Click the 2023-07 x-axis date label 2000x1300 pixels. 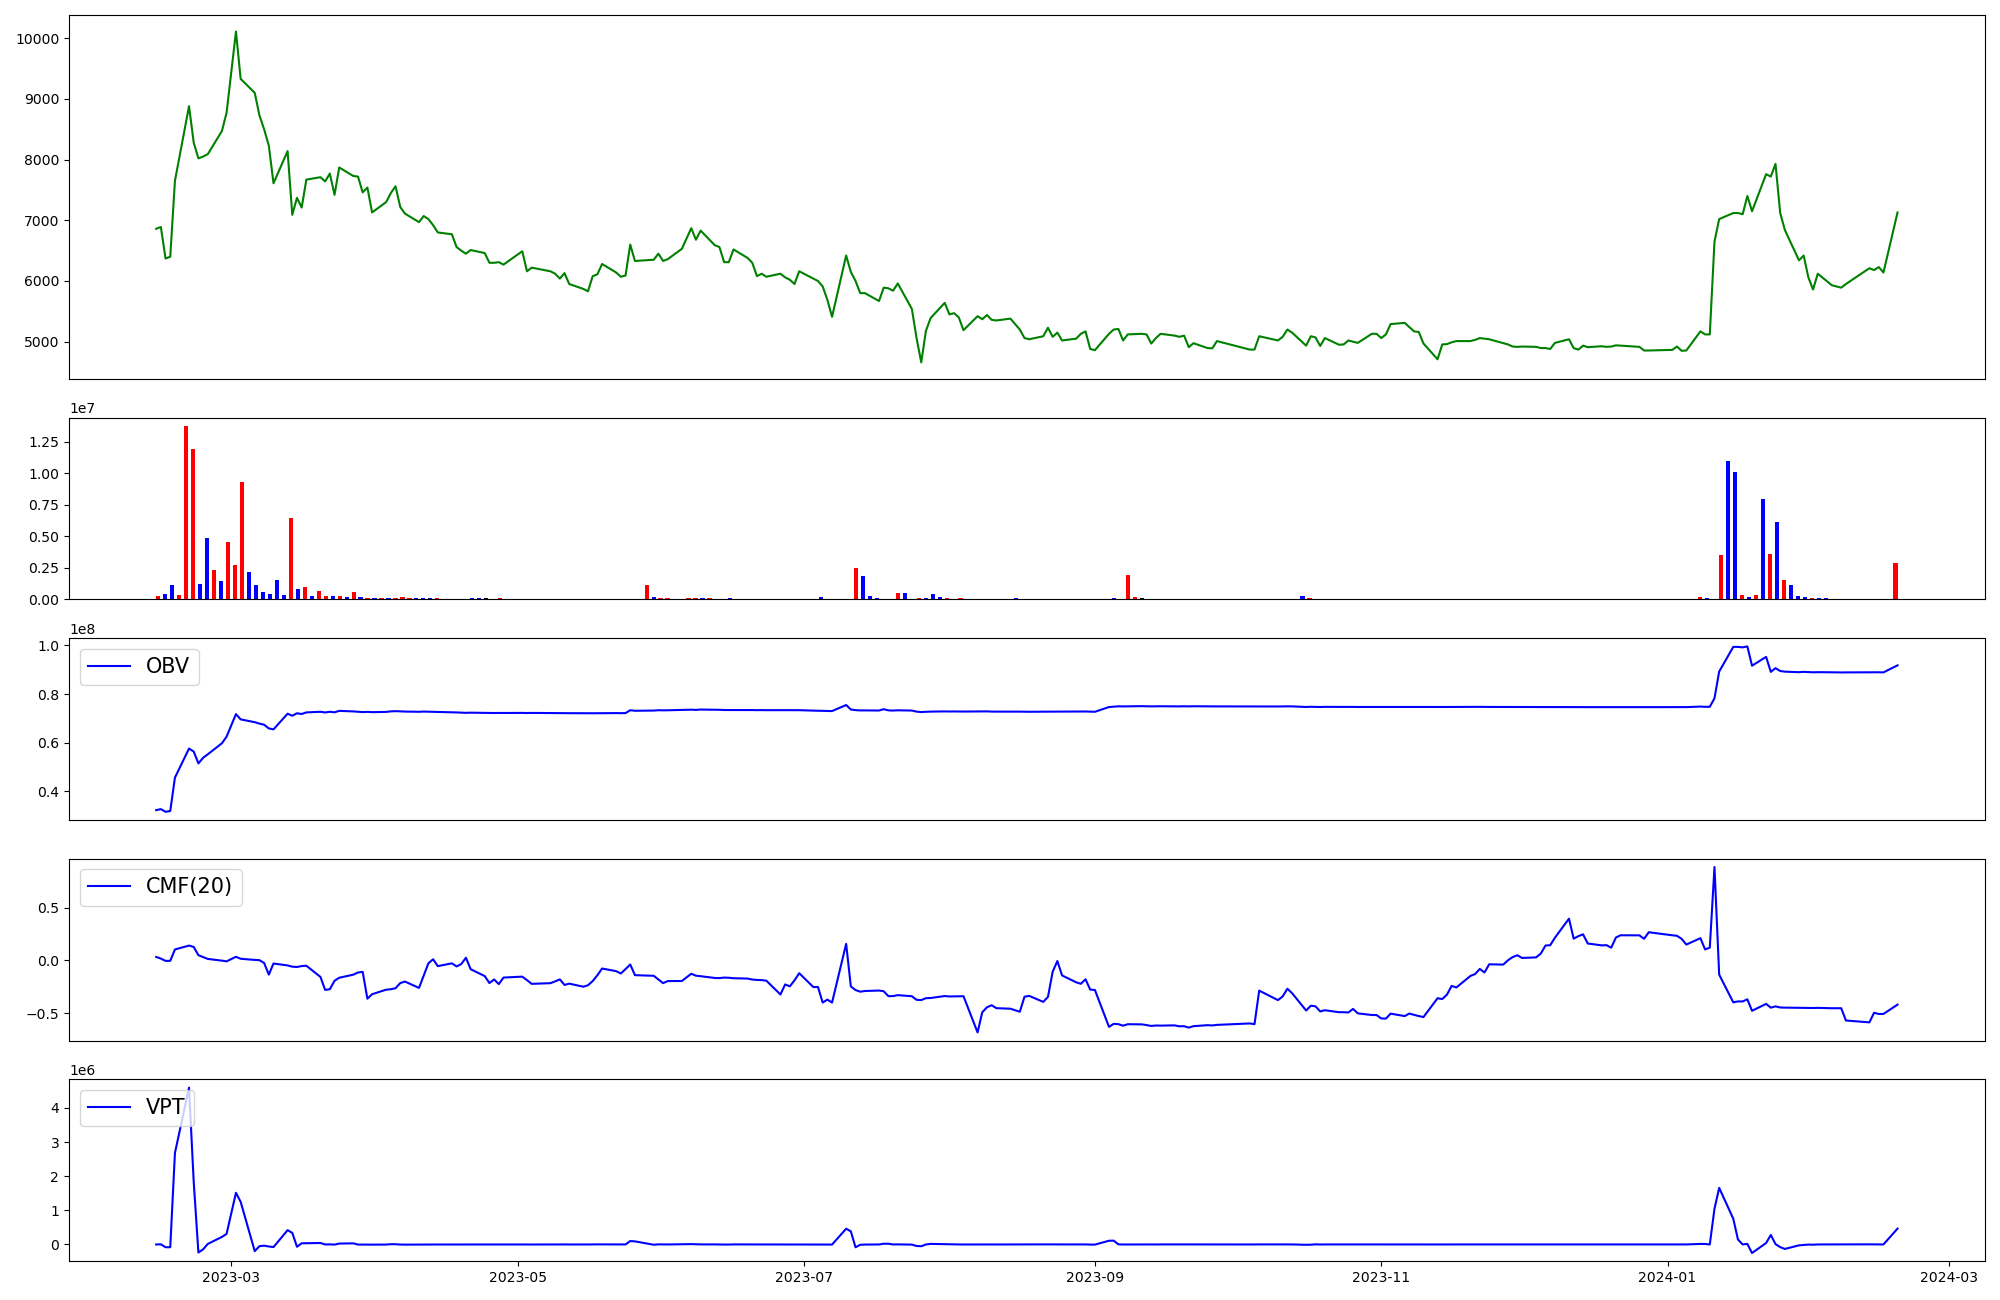804,1276
